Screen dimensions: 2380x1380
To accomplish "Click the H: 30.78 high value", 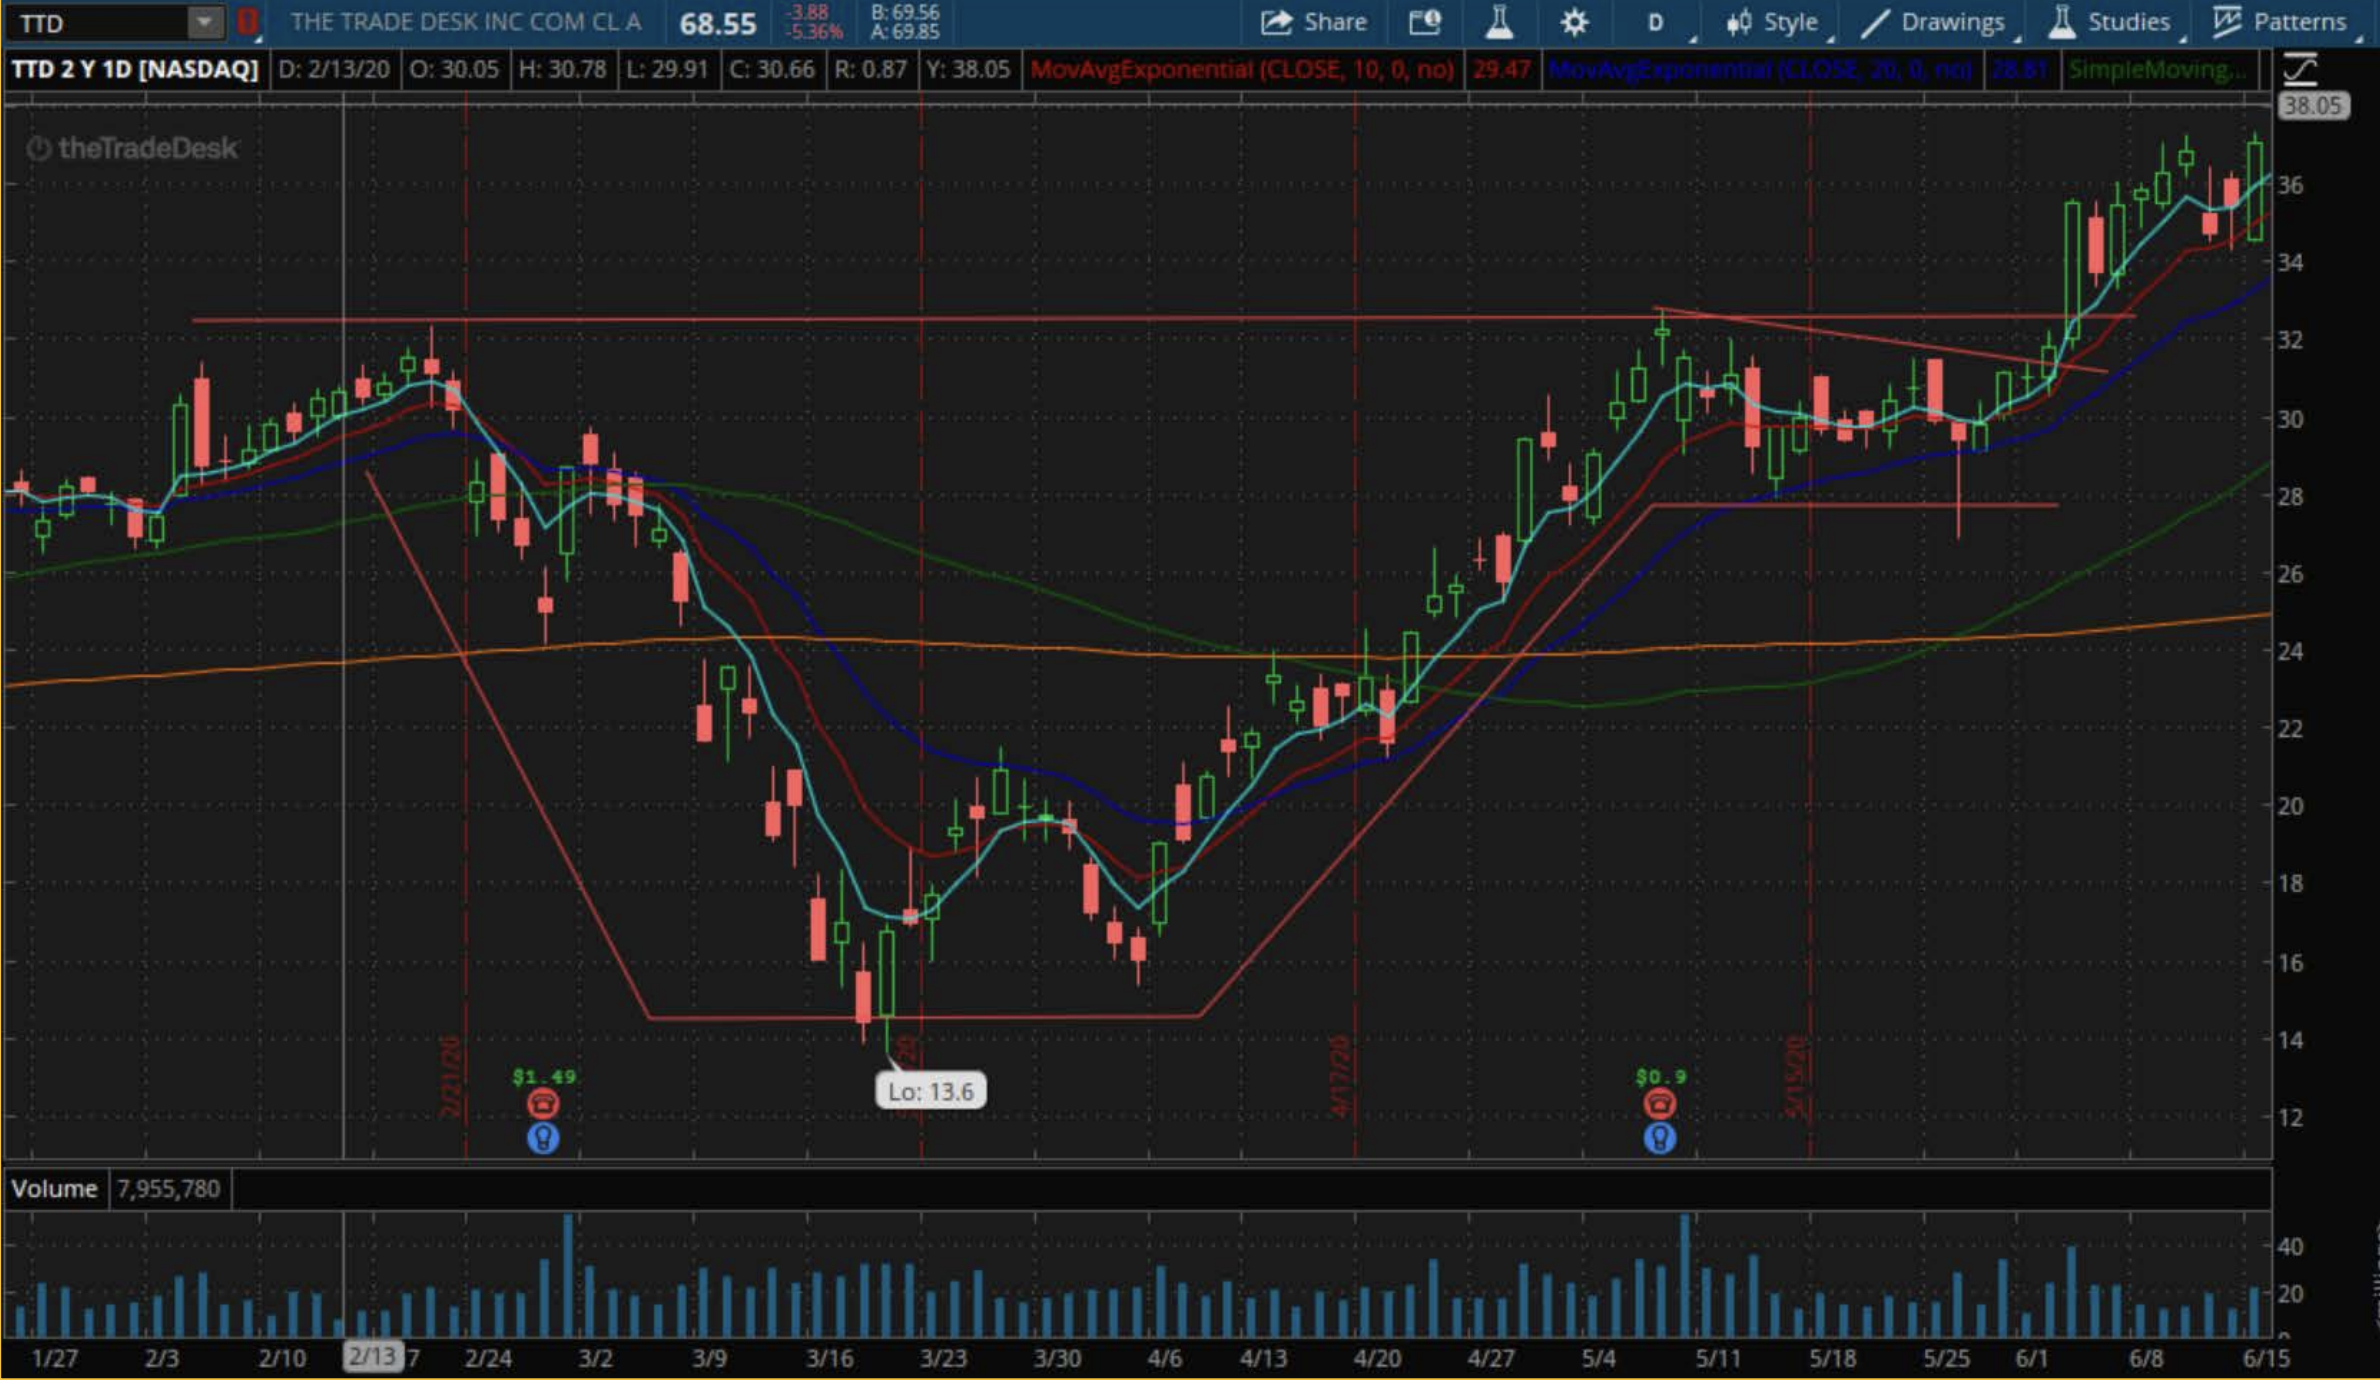I will click(562, 69).
